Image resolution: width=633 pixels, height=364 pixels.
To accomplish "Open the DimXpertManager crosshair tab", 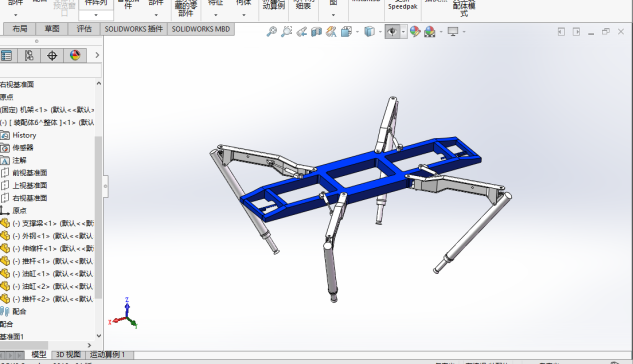I will point(52,55).
